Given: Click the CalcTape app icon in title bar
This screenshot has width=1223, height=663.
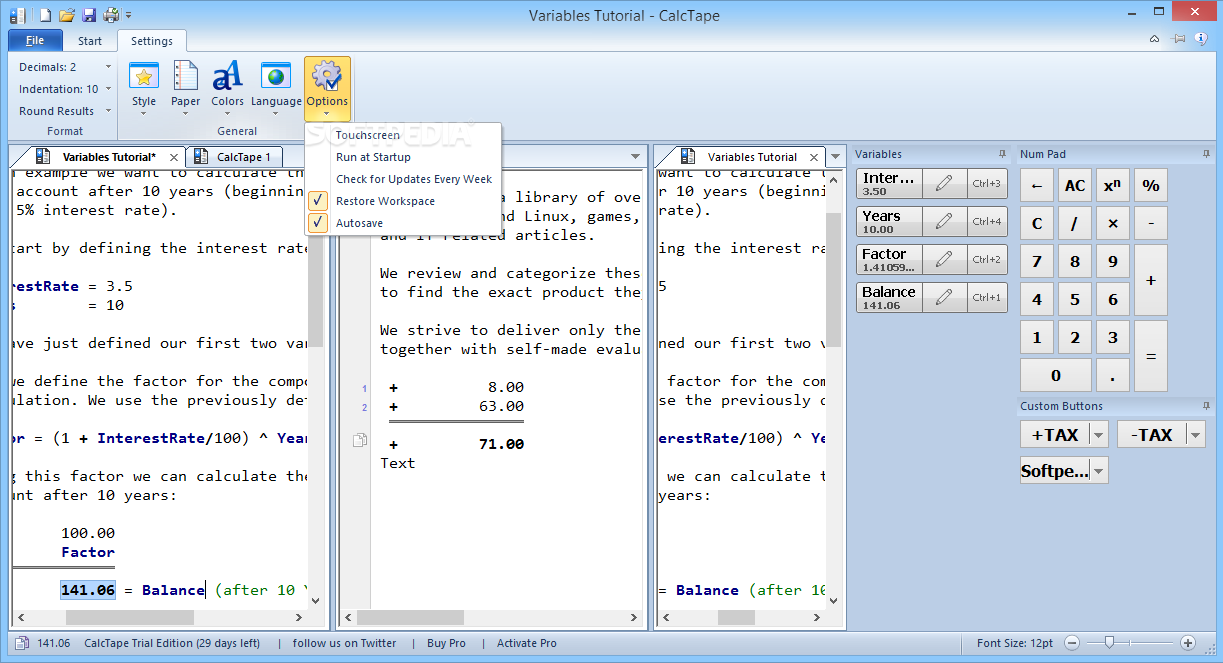Looking at the screenshot, I should click(x=16, y=15).
